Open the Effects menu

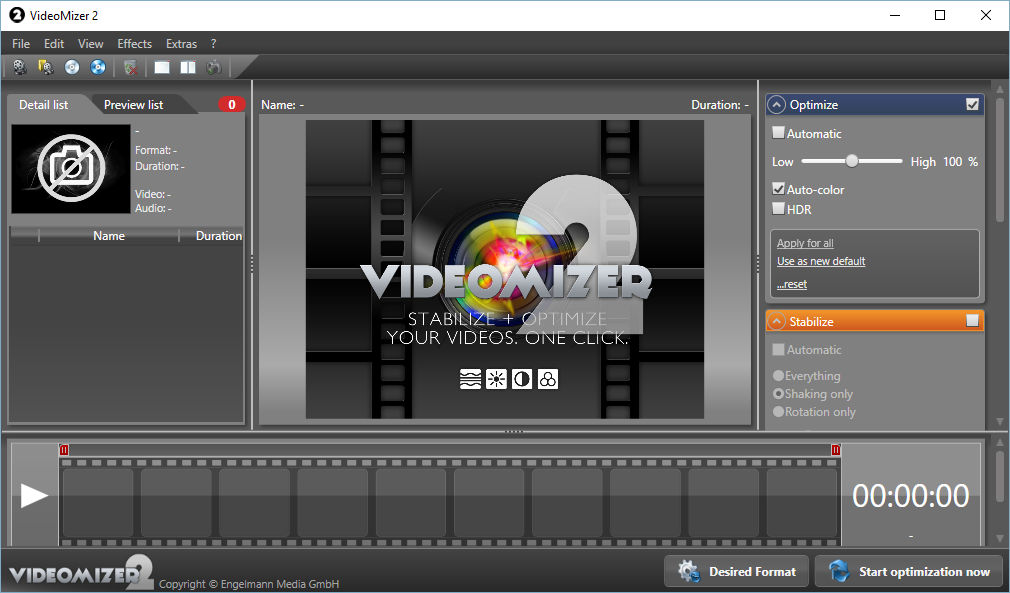135,44
